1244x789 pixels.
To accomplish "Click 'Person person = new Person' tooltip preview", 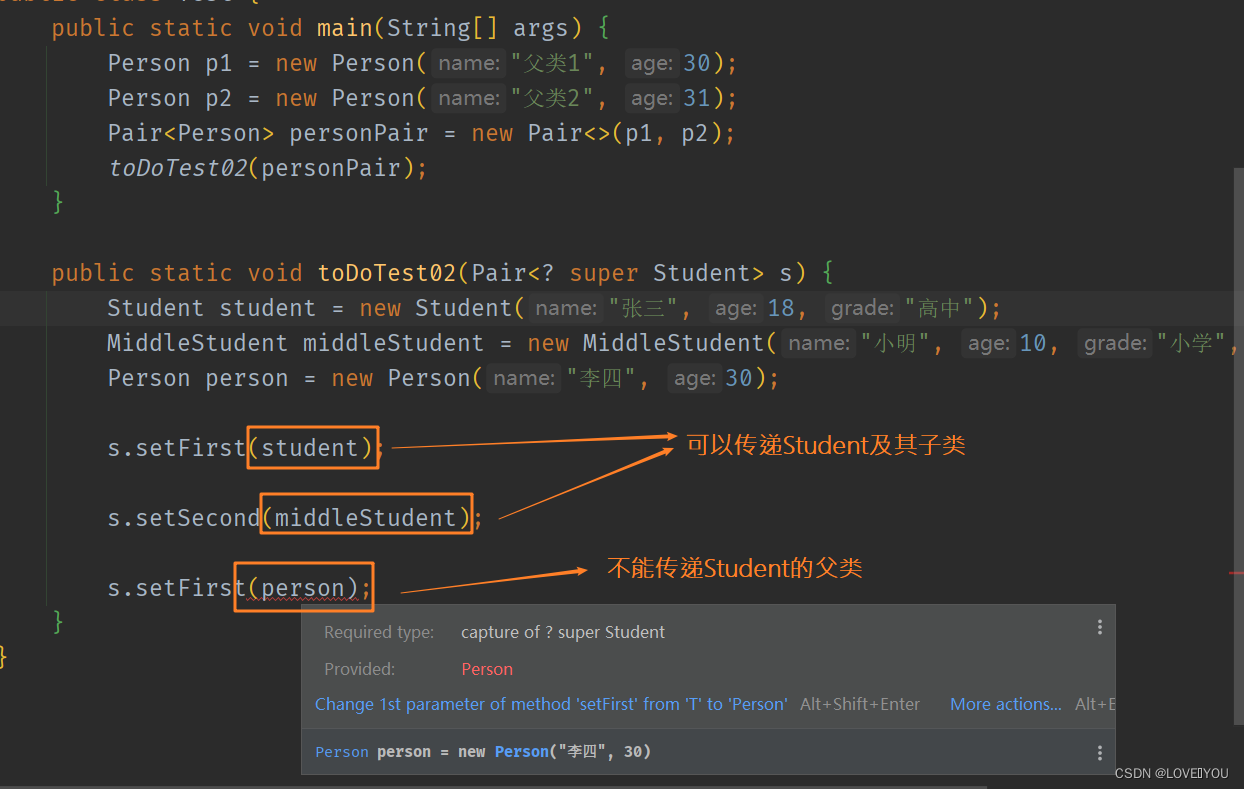I will point(483,752).
